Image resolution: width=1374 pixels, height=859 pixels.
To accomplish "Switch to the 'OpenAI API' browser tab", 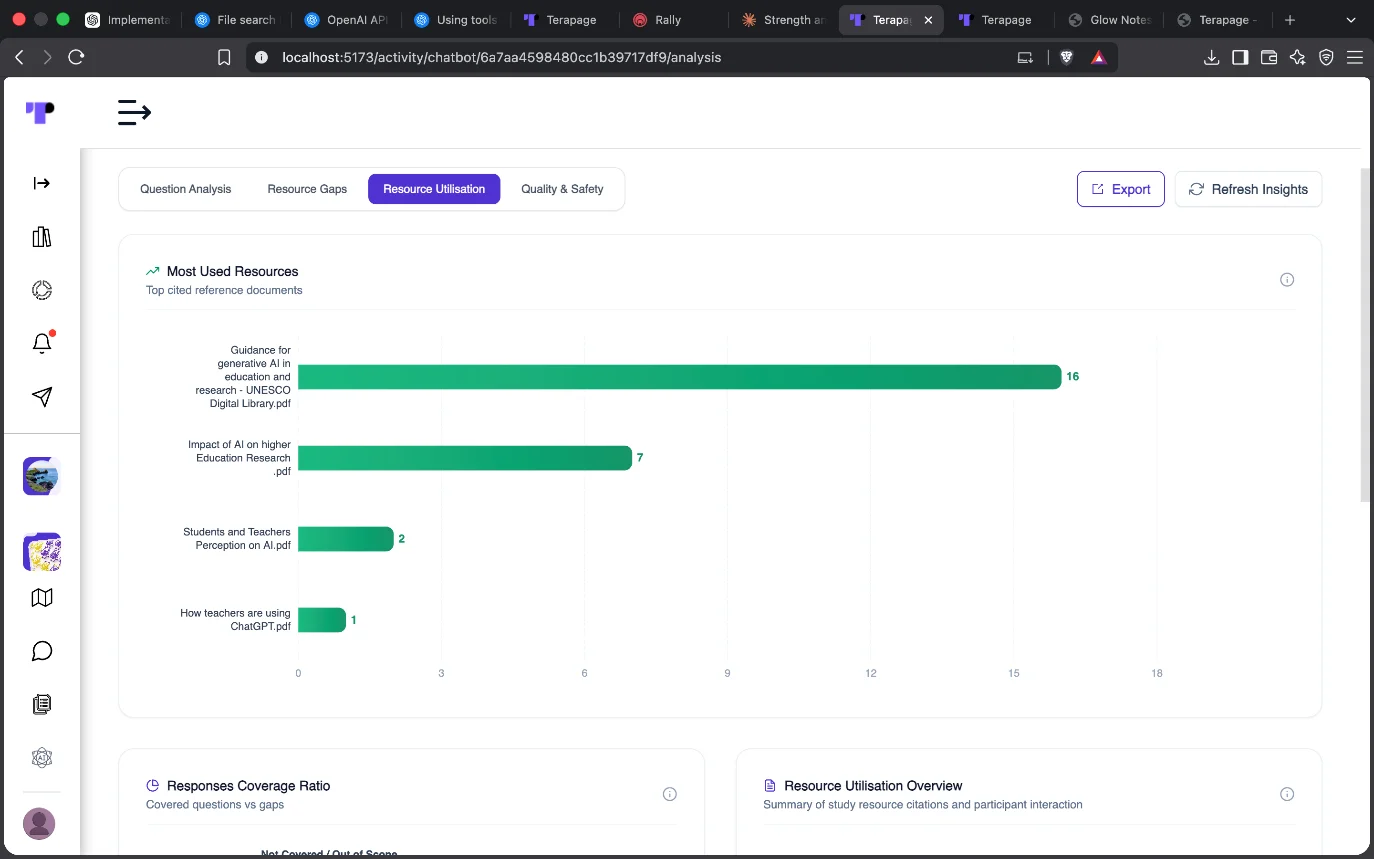I will [346, 19].
